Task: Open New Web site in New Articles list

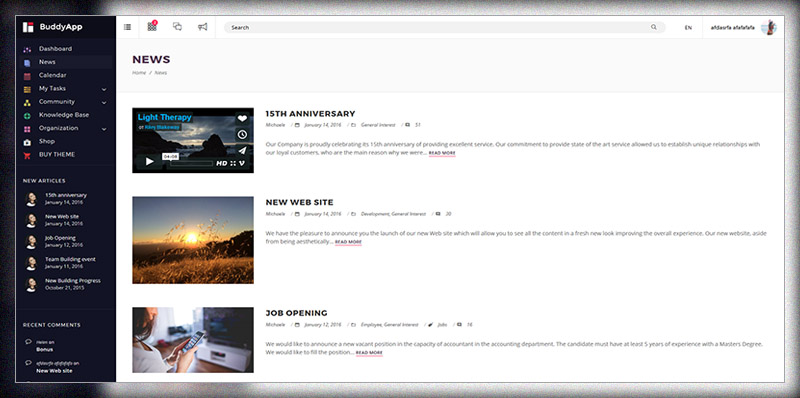Action: click(x=62, y=216)
